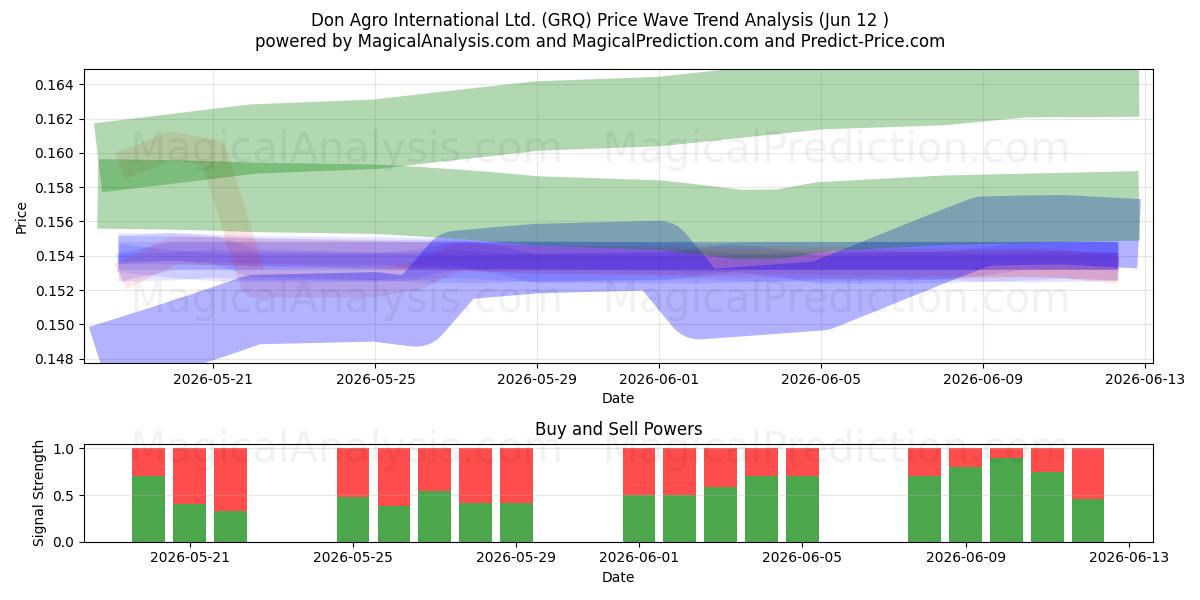Click 2026-06-09 on the price chart axis
The height and width of the screenshot is (600, 1200).
click(984, 379)
